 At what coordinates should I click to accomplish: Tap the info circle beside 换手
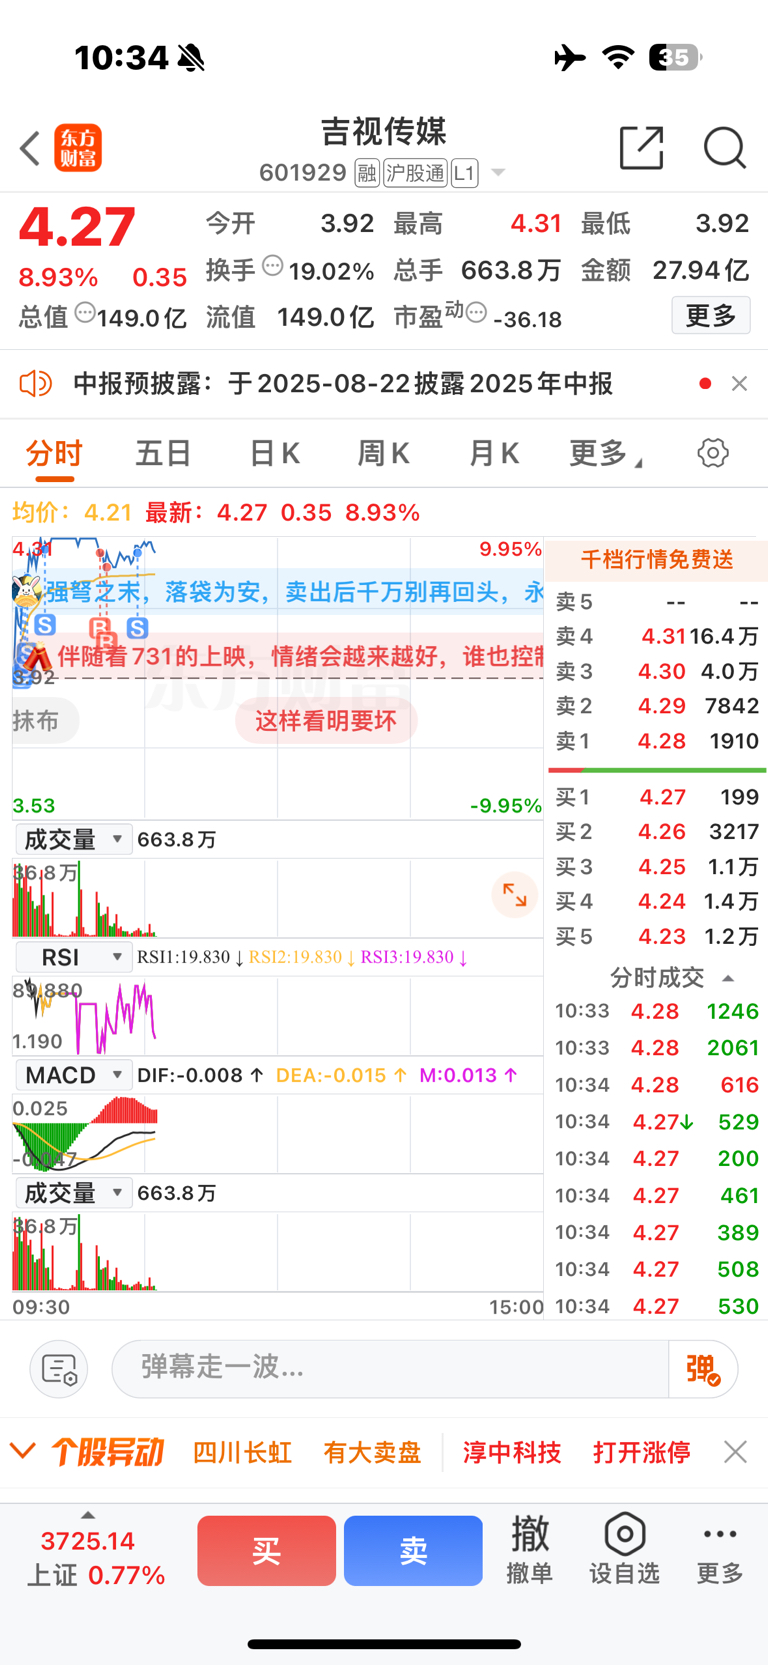pyautogui.click(x=272, y=266)
